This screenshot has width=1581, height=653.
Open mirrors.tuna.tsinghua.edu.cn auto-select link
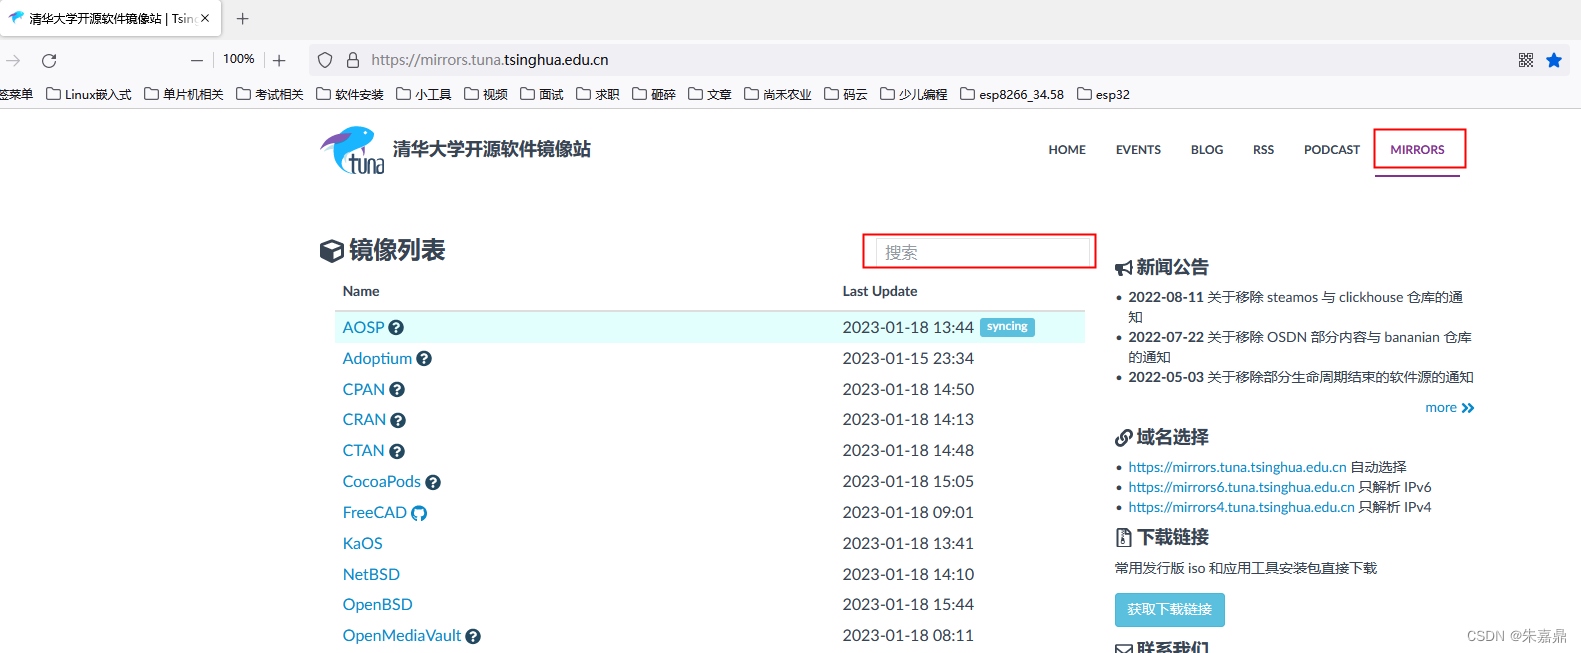tap(1237, 468)
